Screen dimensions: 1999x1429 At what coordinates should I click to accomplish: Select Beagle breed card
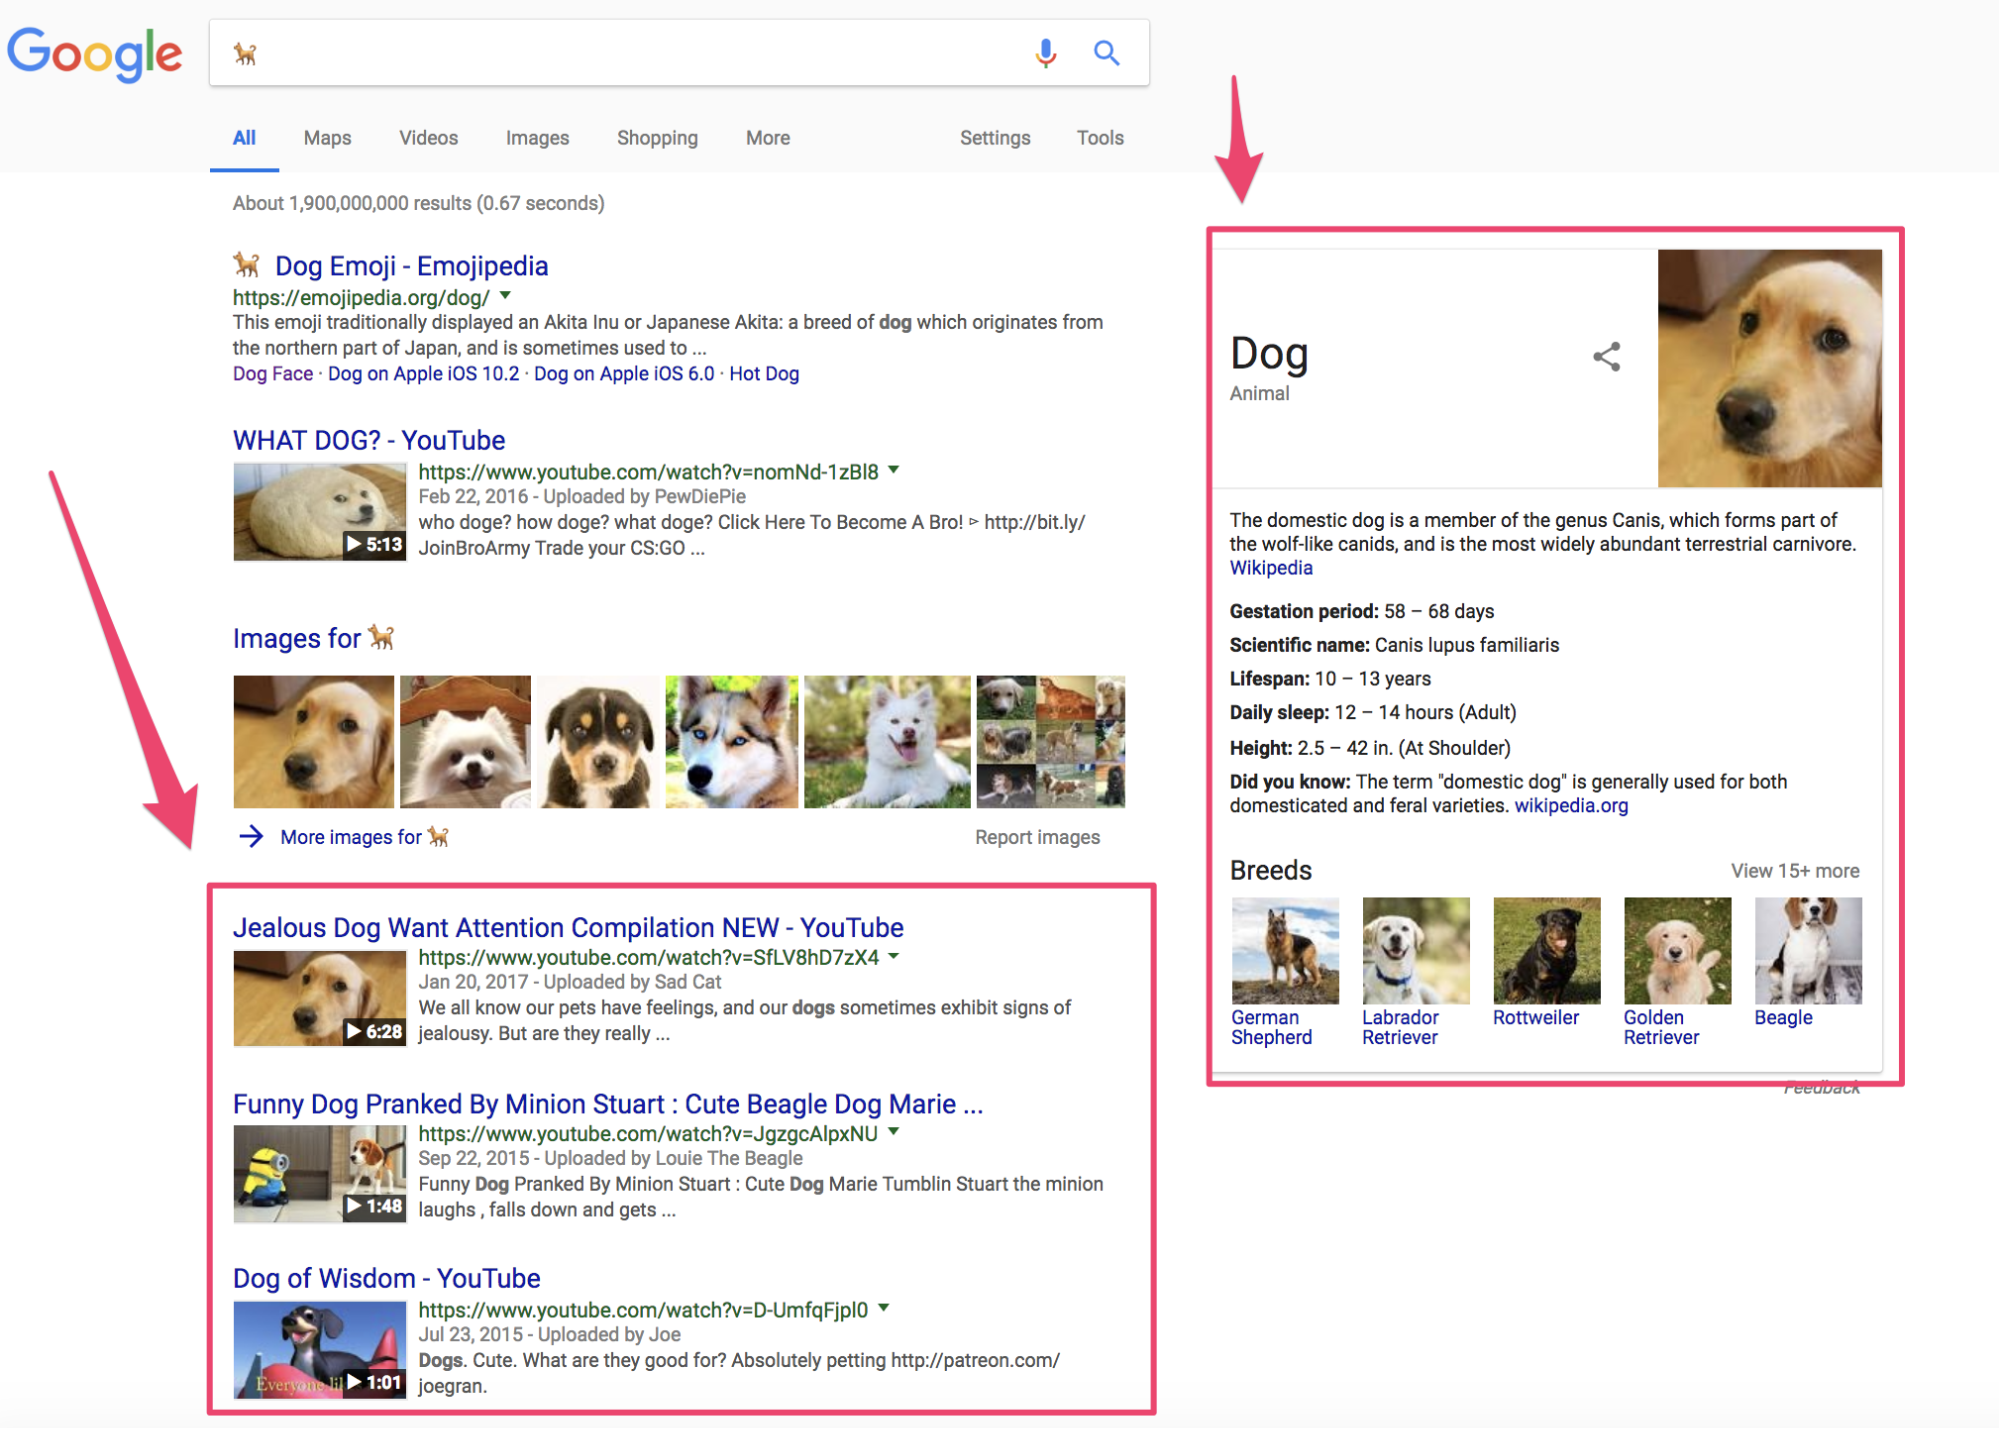coord(1808,963)
